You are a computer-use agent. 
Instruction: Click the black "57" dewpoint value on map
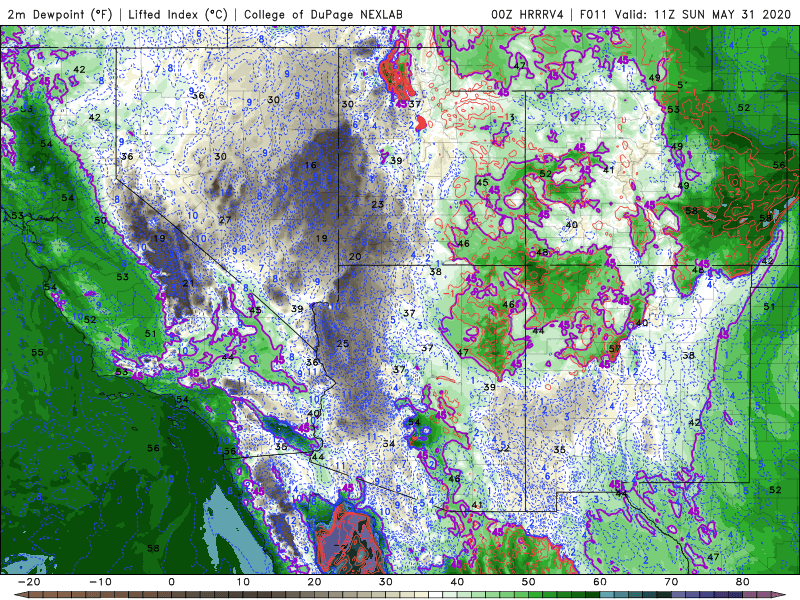click(615, 349)
